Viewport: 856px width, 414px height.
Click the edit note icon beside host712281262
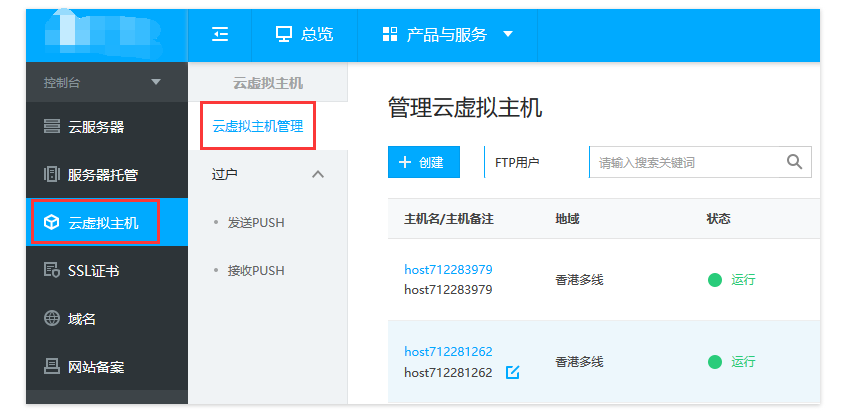(513, 373)
